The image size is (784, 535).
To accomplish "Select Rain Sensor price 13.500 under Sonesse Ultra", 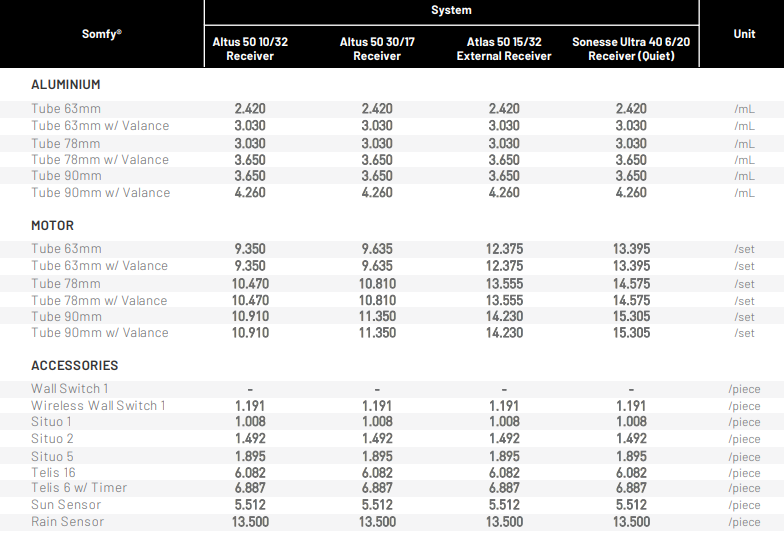I will point(631,522).
